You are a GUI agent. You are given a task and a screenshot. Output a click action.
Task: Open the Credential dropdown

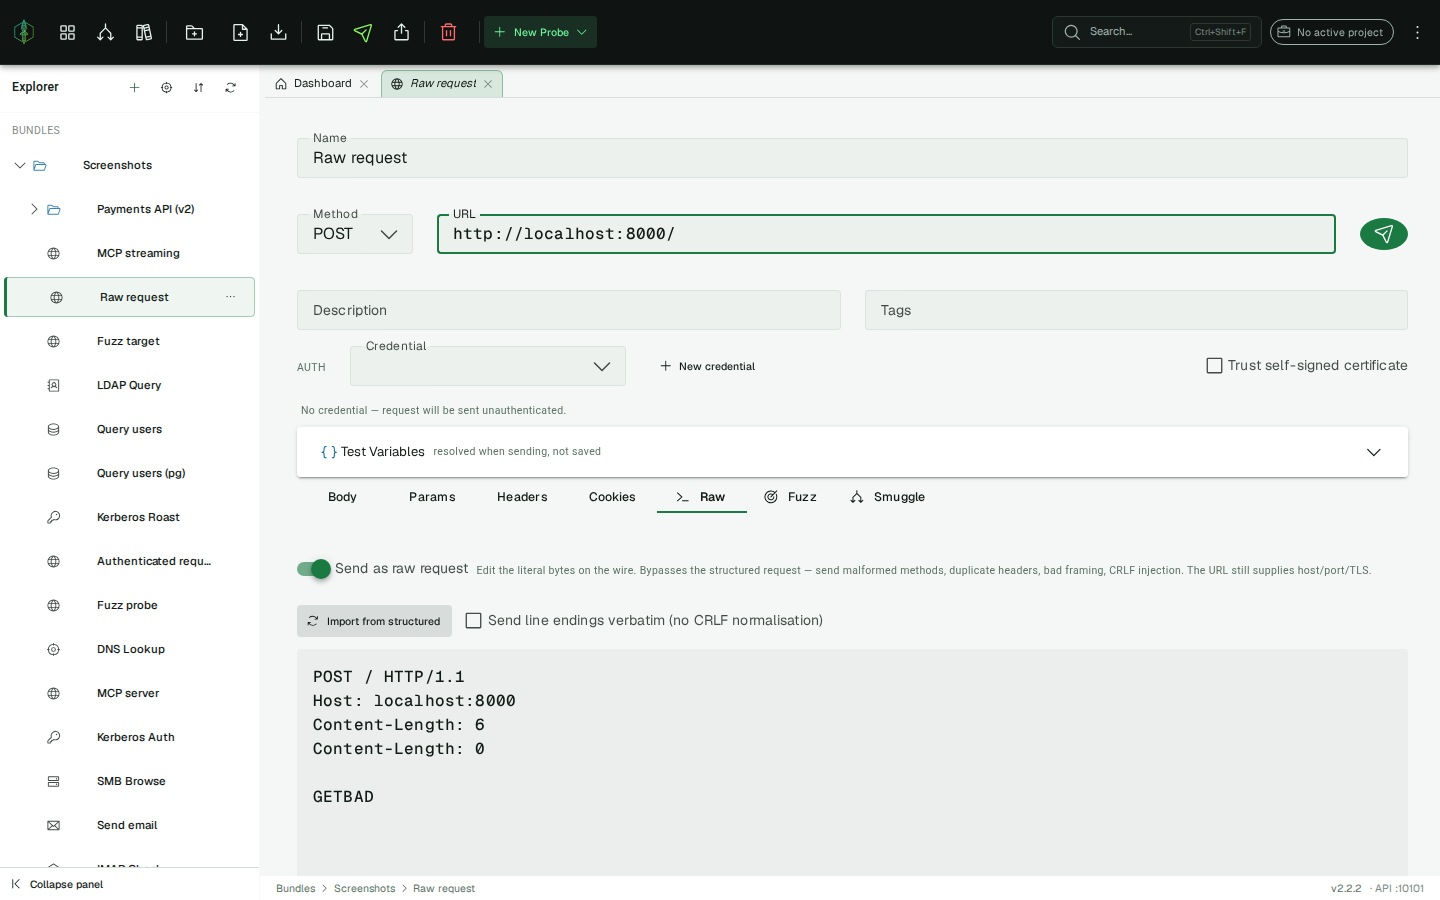coord(488,366)
